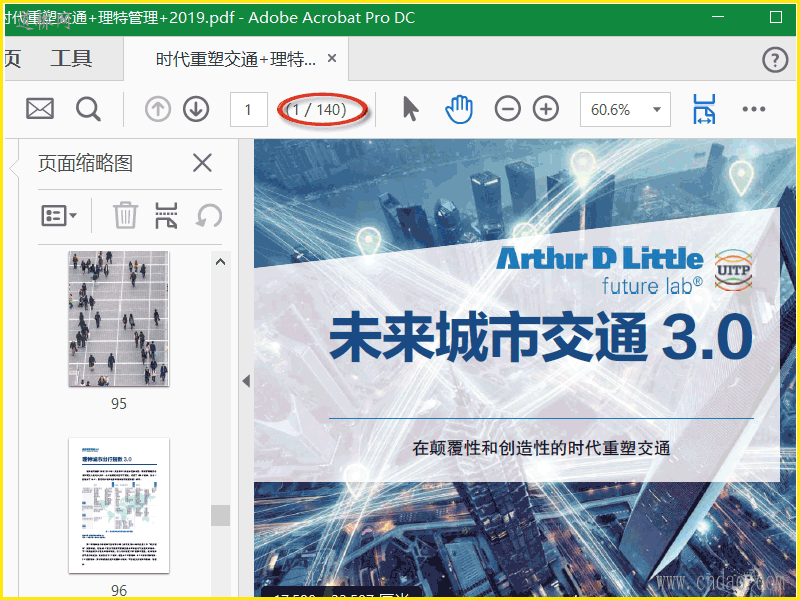Switch to the 工具 tab

(x=71, y=59)
